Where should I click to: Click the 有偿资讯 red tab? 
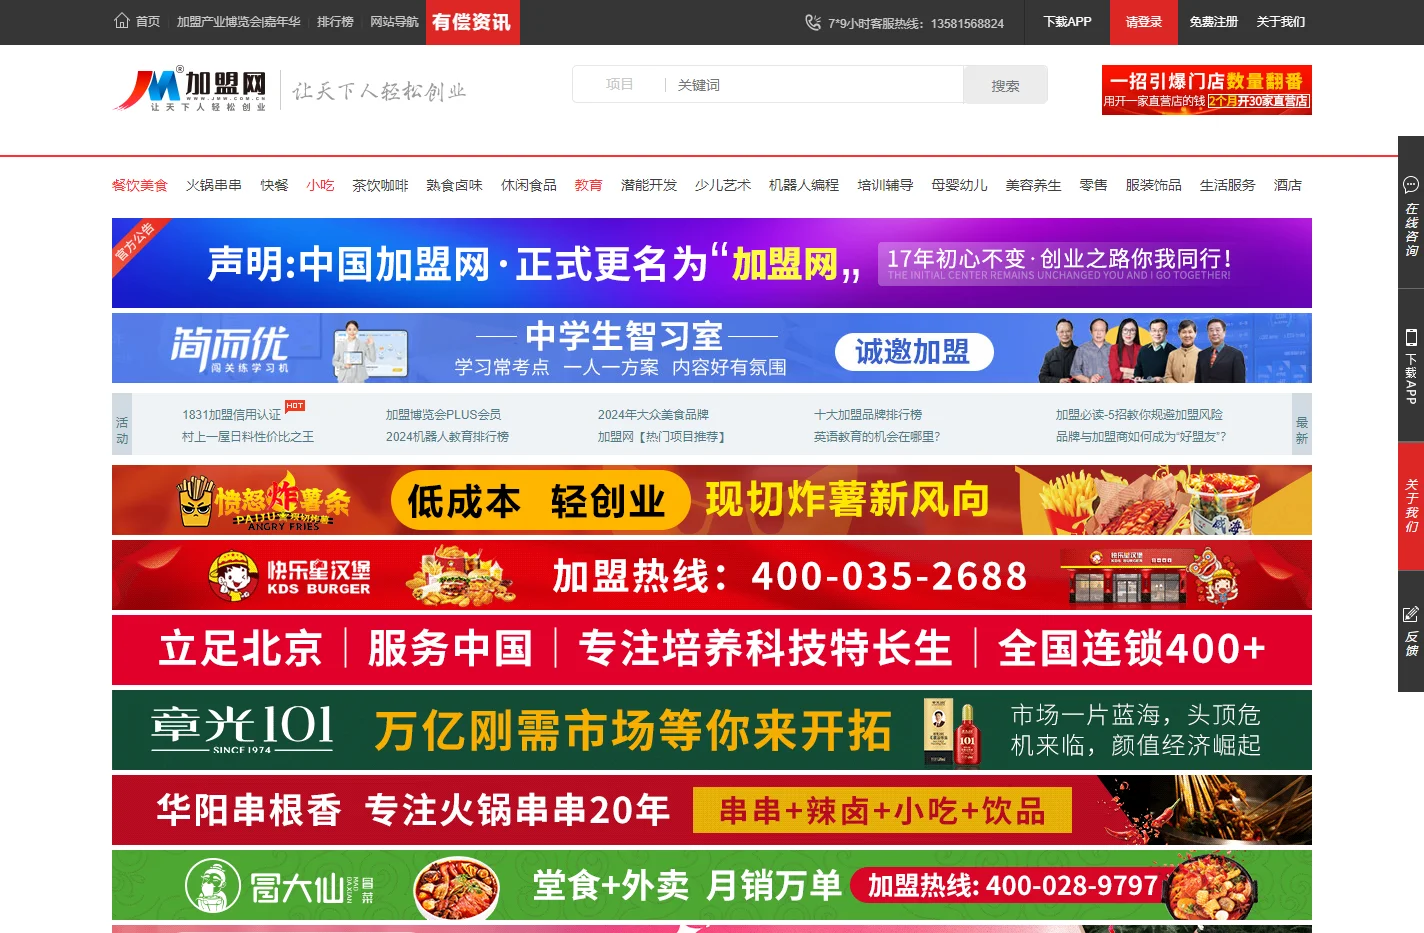(472, 22)
